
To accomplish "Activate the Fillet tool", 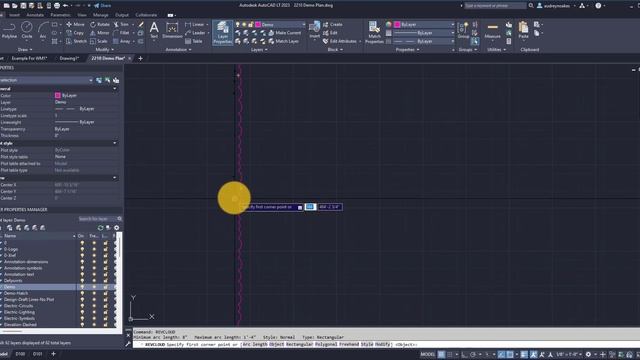I will 121,33.
